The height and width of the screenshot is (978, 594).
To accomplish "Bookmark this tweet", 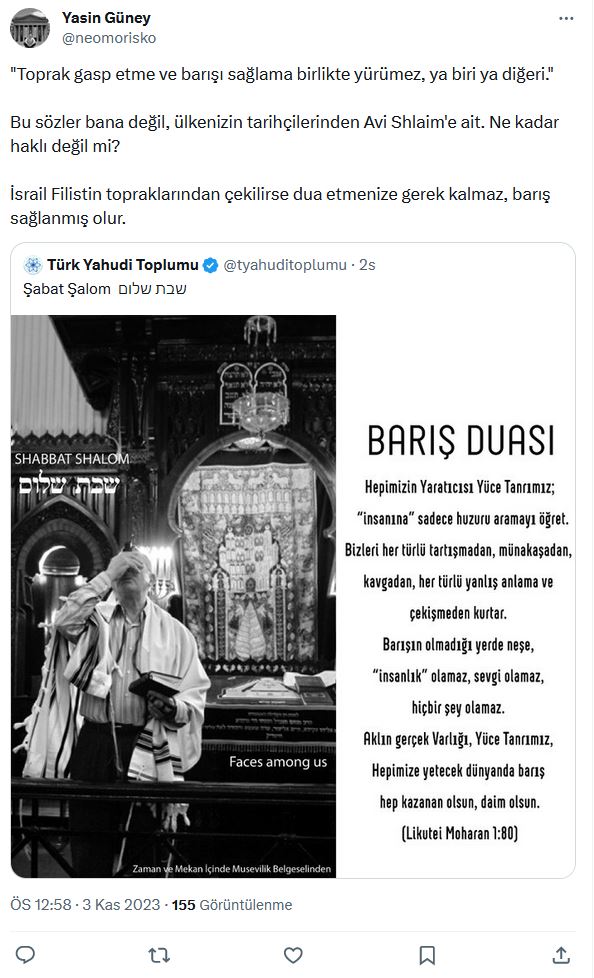I will [x=427, y=954].
